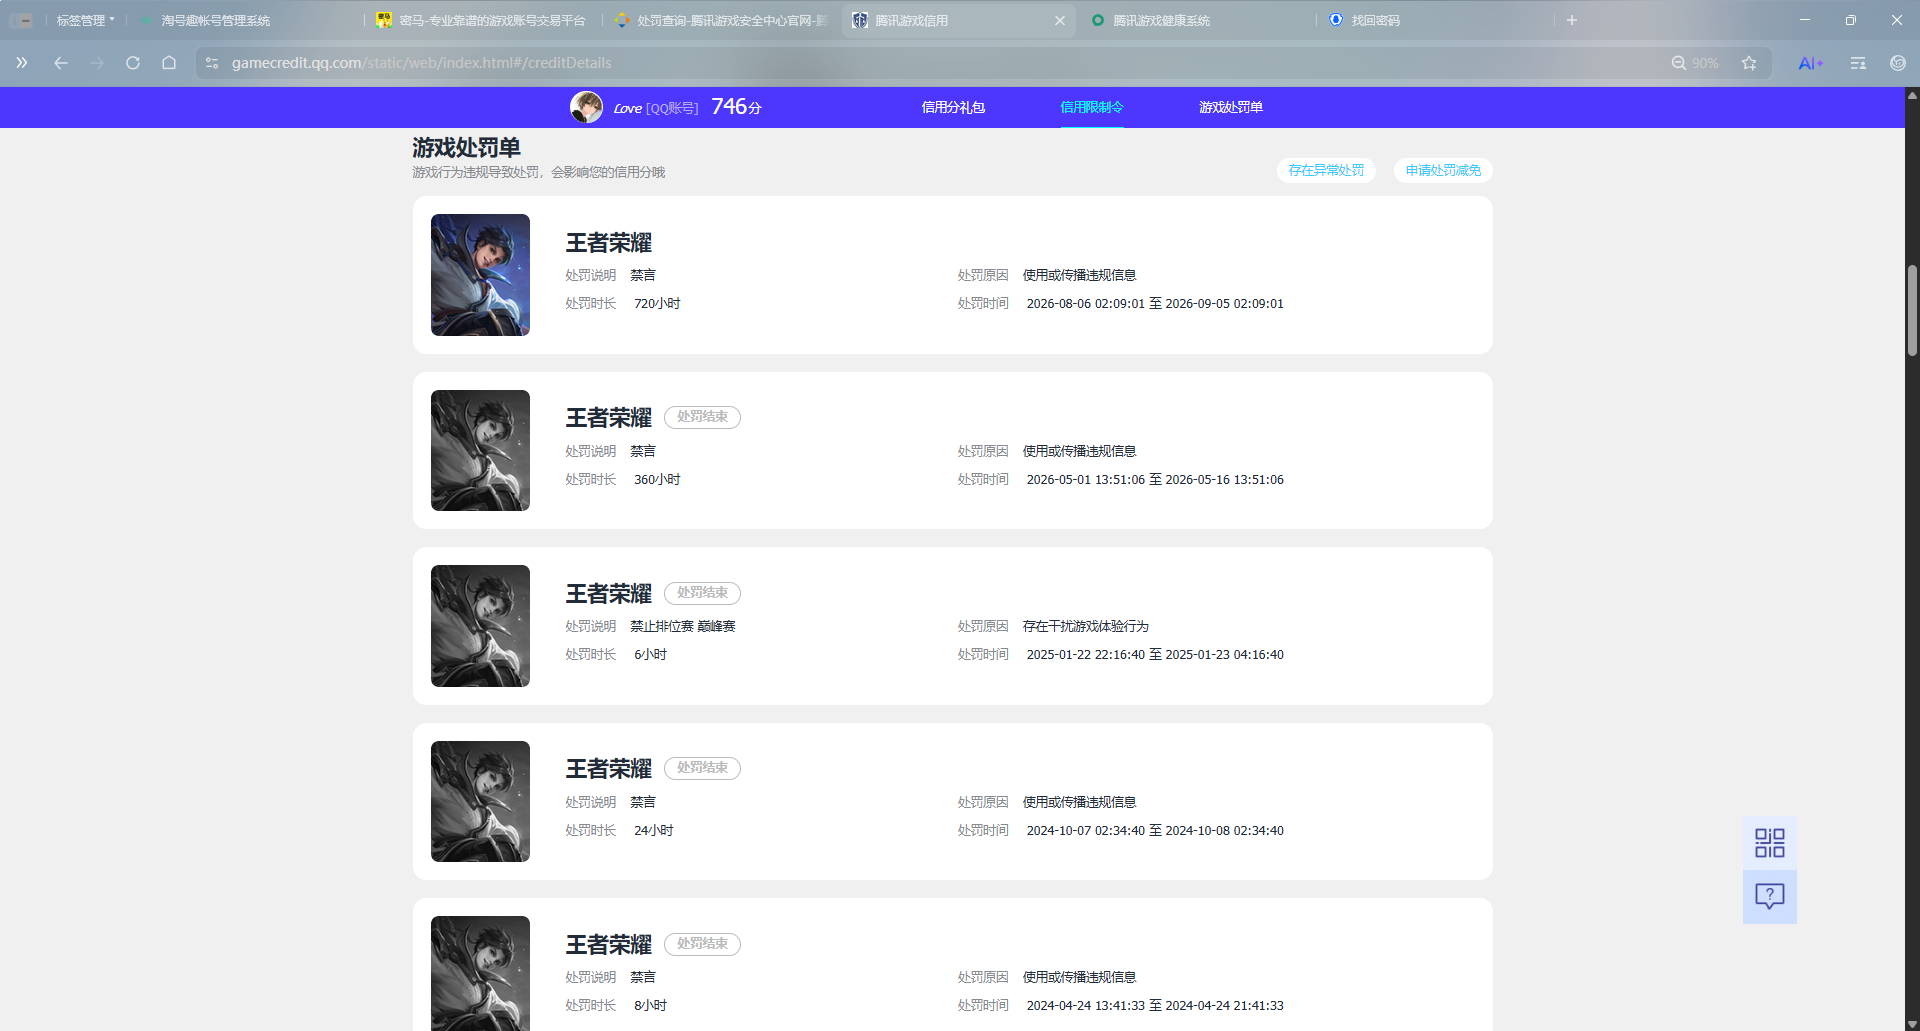The width and height of the screenshot is (1920, 1031).
Task: Restore down the browser window
Action: tap(1851, 20)
